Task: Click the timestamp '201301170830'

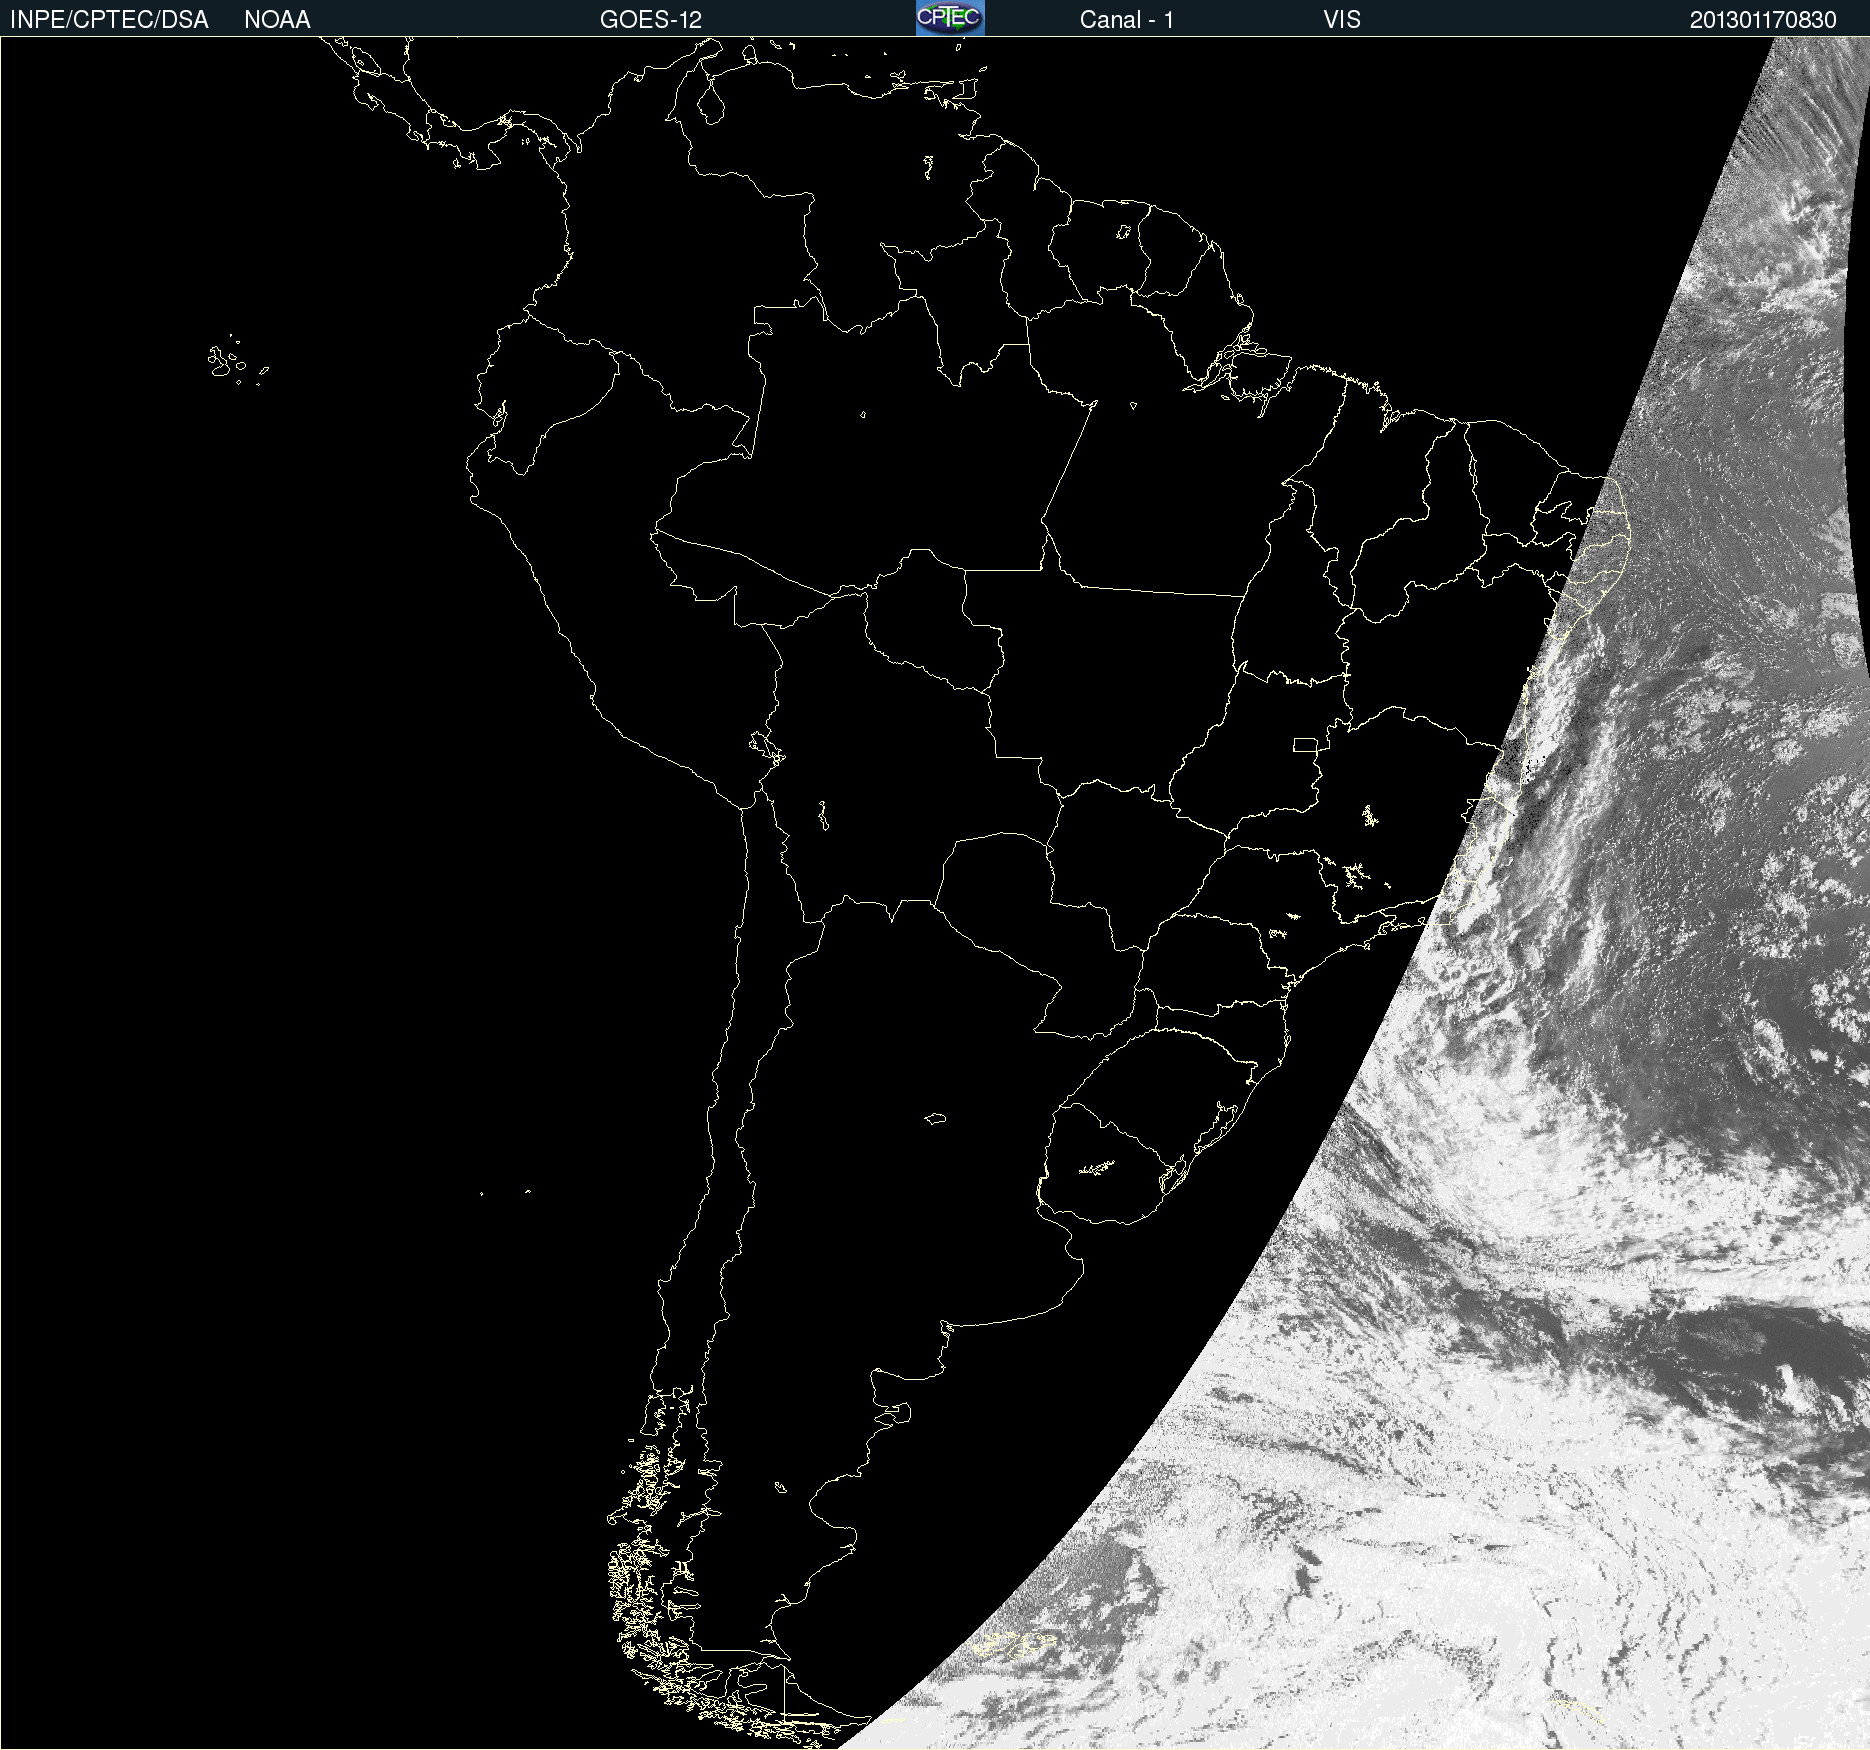Action: 1763,20
